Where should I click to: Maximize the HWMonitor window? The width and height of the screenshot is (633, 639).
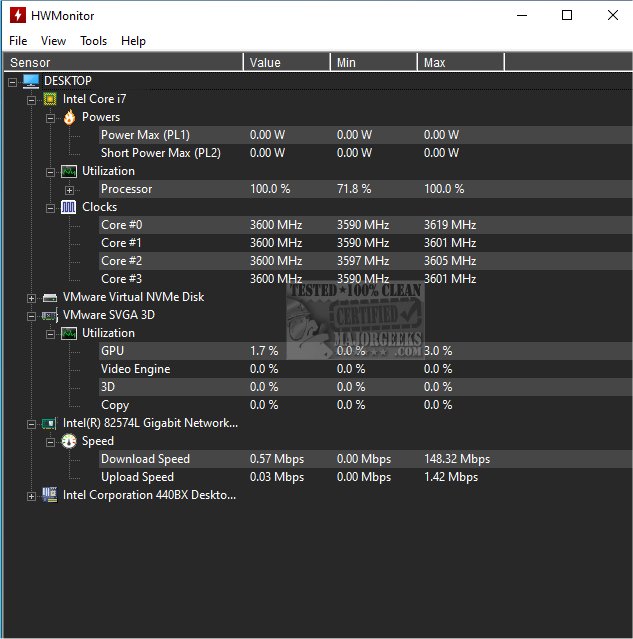coord(567,15)
